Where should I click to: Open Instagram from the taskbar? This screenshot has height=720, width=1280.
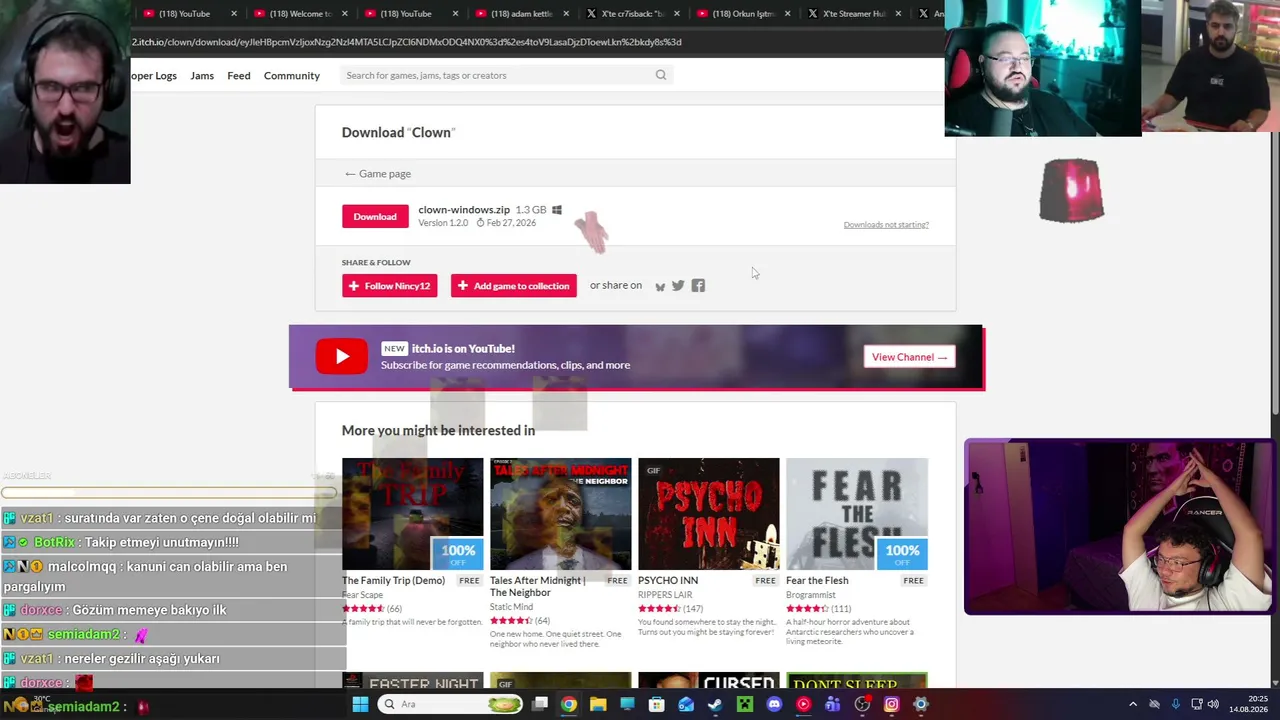pyautogui.click(x=892, y=704)
